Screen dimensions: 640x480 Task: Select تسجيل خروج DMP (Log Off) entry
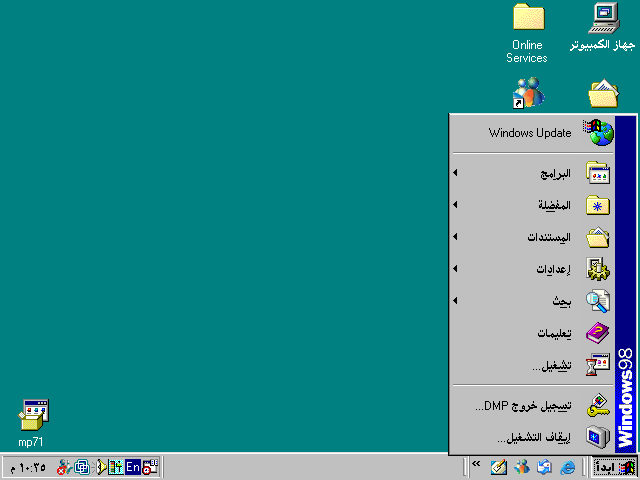tap(532, 405)
